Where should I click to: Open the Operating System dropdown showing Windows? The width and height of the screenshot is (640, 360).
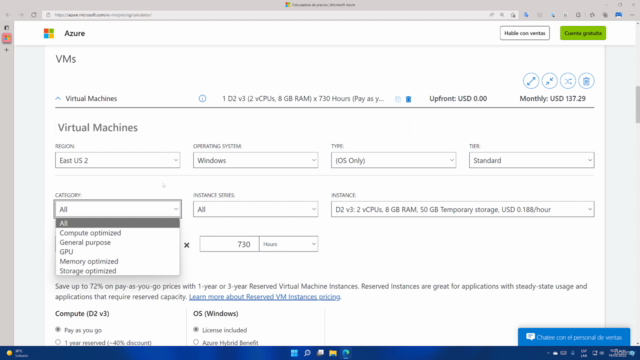pyautogui.click(x=256, y=160)
